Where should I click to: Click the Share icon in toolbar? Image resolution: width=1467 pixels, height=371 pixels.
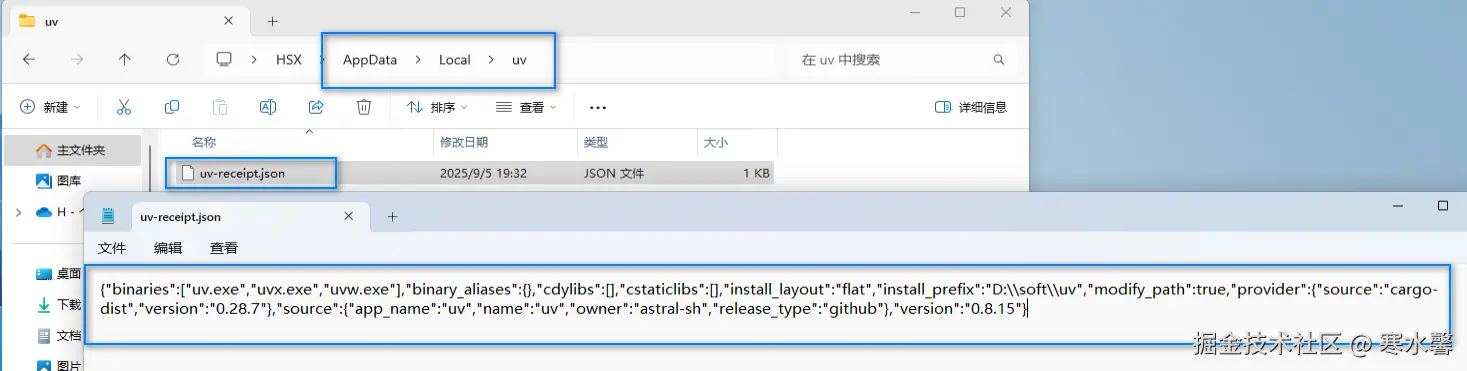click(316, 107)
